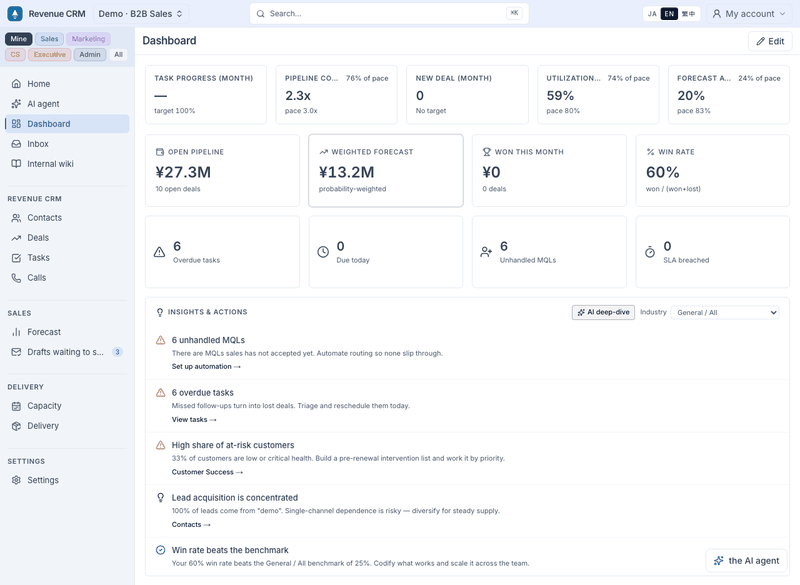
Task: Click the Forecast accuracy 20% card
Action: [729, 94]
